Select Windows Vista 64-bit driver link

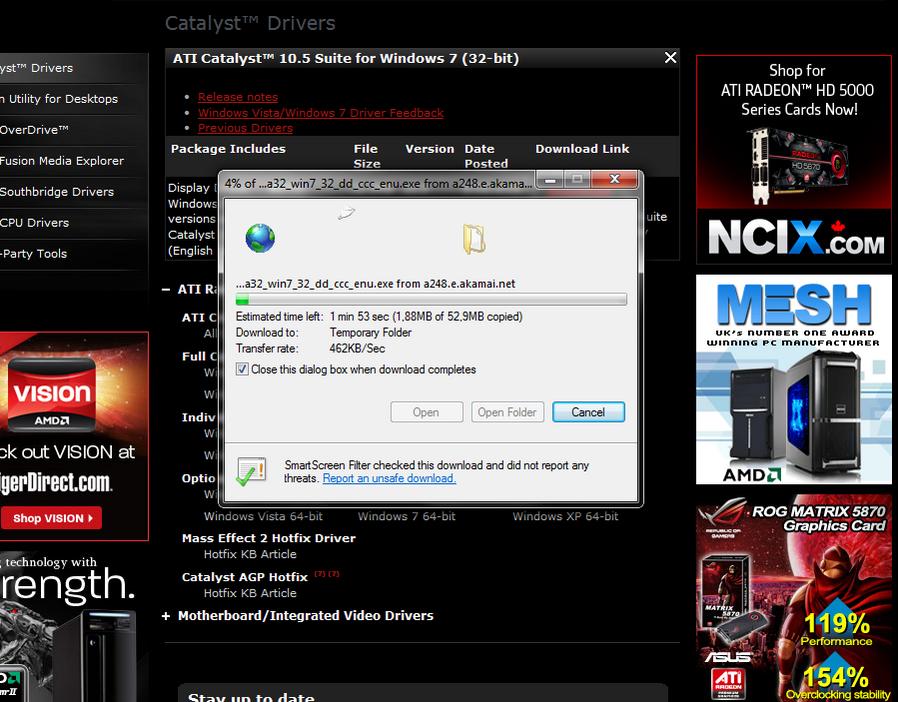[x=263, y=516]
